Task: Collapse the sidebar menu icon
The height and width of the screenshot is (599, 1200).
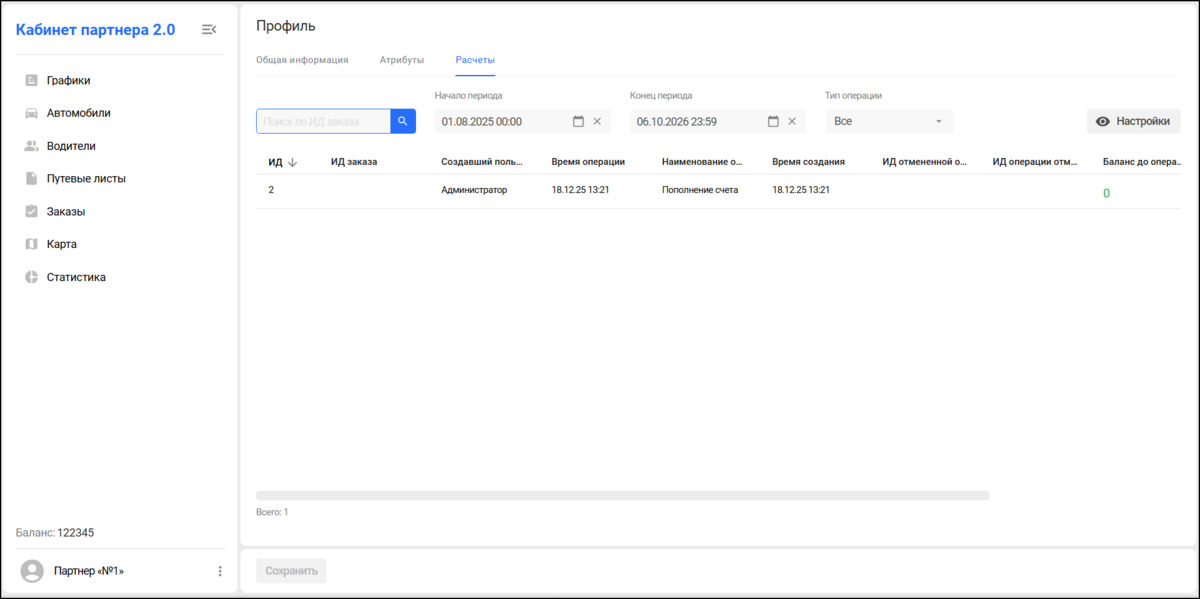Action: (x=208, y=30)
